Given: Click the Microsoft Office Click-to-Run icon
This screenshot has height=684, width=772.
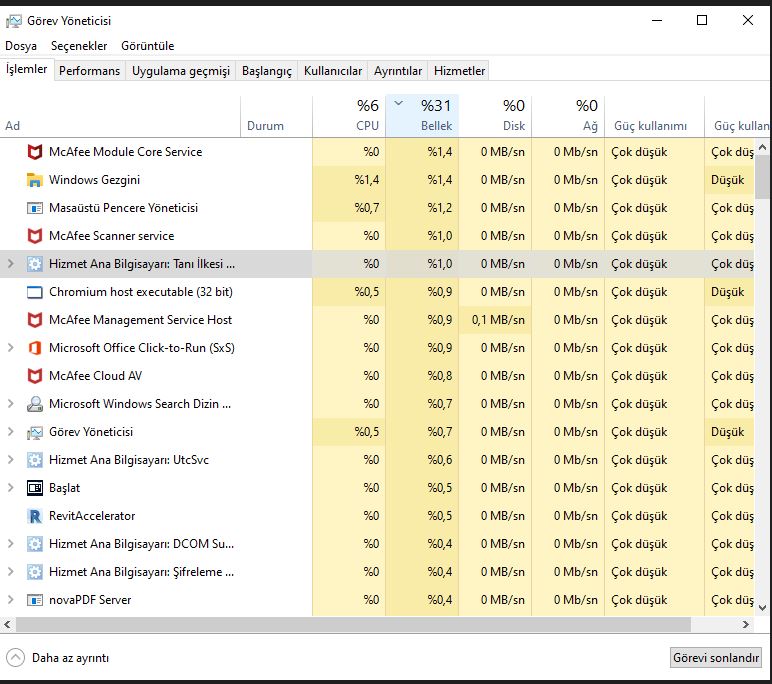Looking at the screenshot, I should coord(34,348).
